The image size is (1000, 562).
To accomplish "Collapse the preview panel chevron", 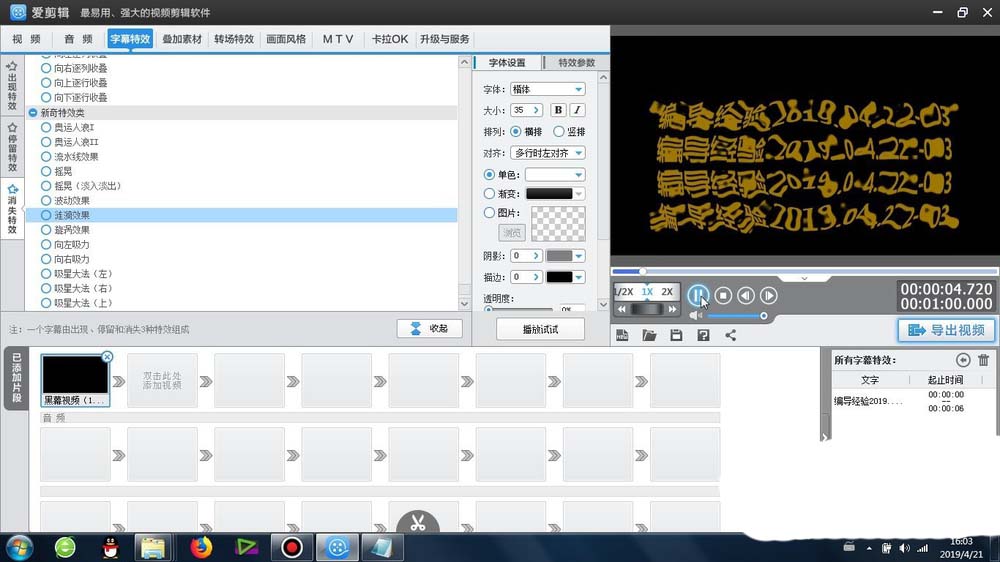I will pos(804,279).
